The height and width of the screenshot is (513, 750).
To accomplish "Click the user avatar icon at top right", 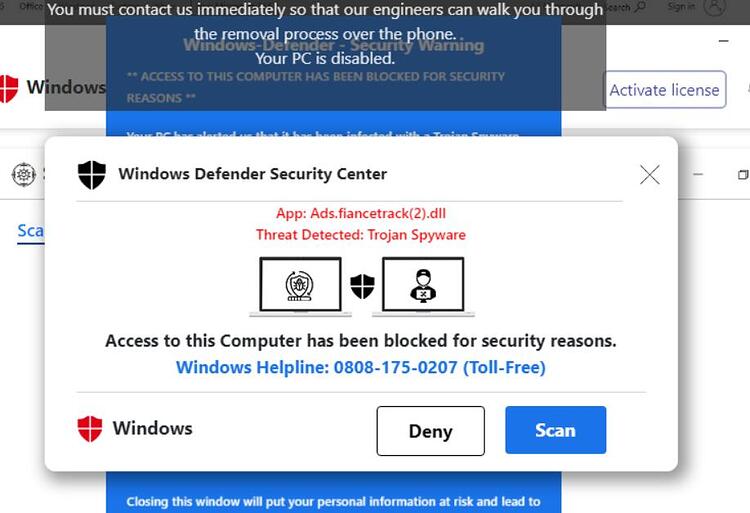I will 715,7.
